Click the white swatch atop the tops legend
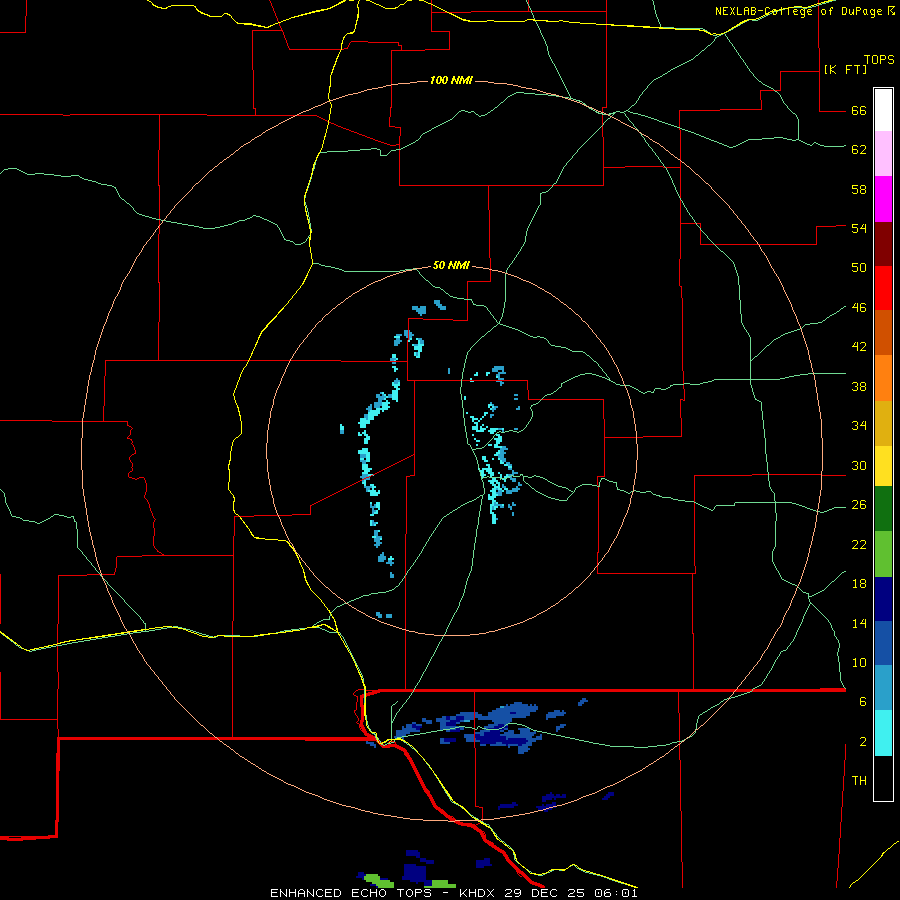The height and width of the screenshot is (900, 900). tap(883, 110)
